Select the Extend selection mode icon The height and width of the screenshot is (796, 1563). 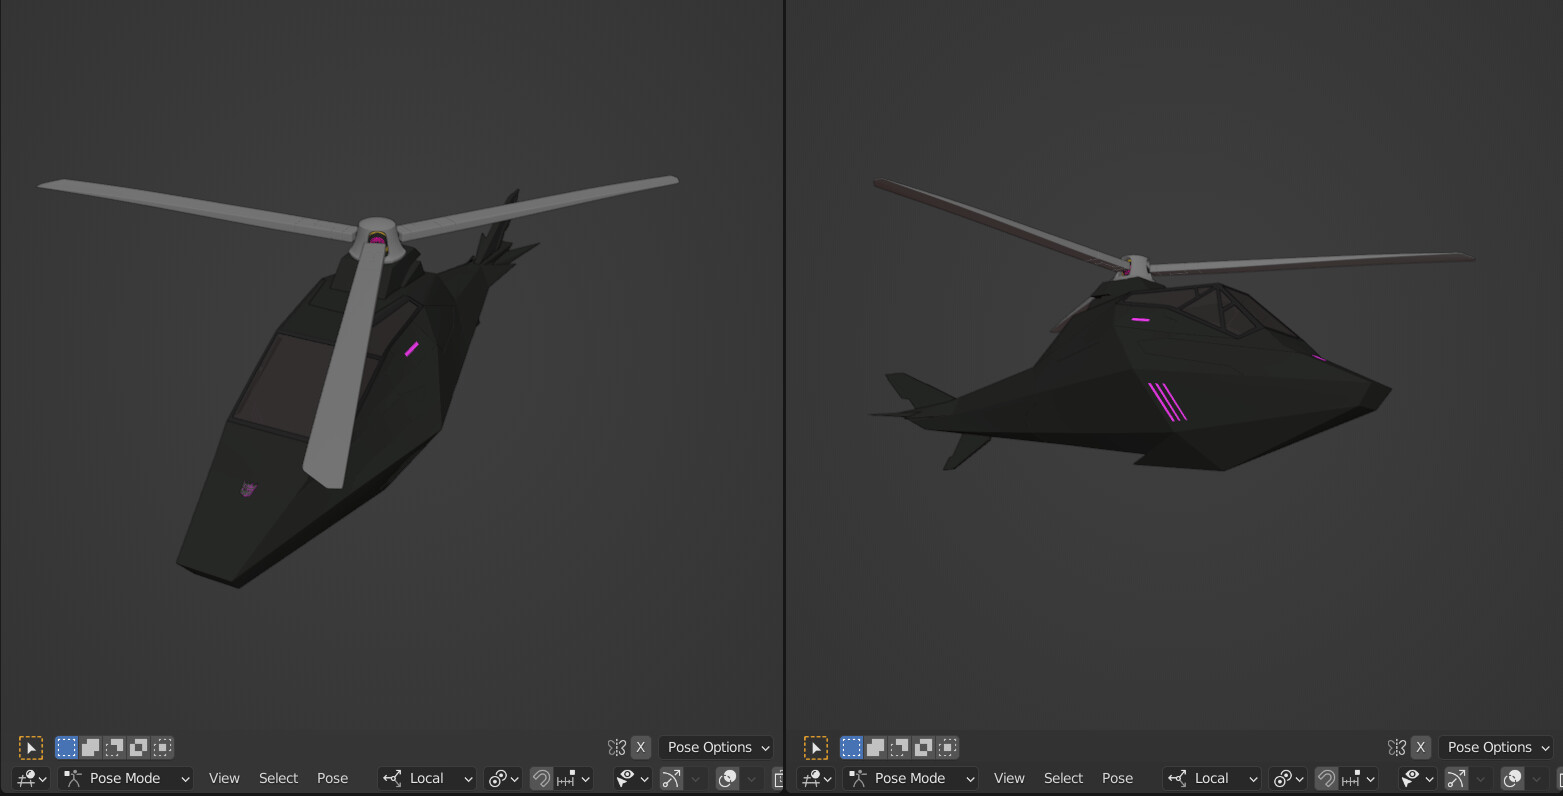tap(90, 747)
